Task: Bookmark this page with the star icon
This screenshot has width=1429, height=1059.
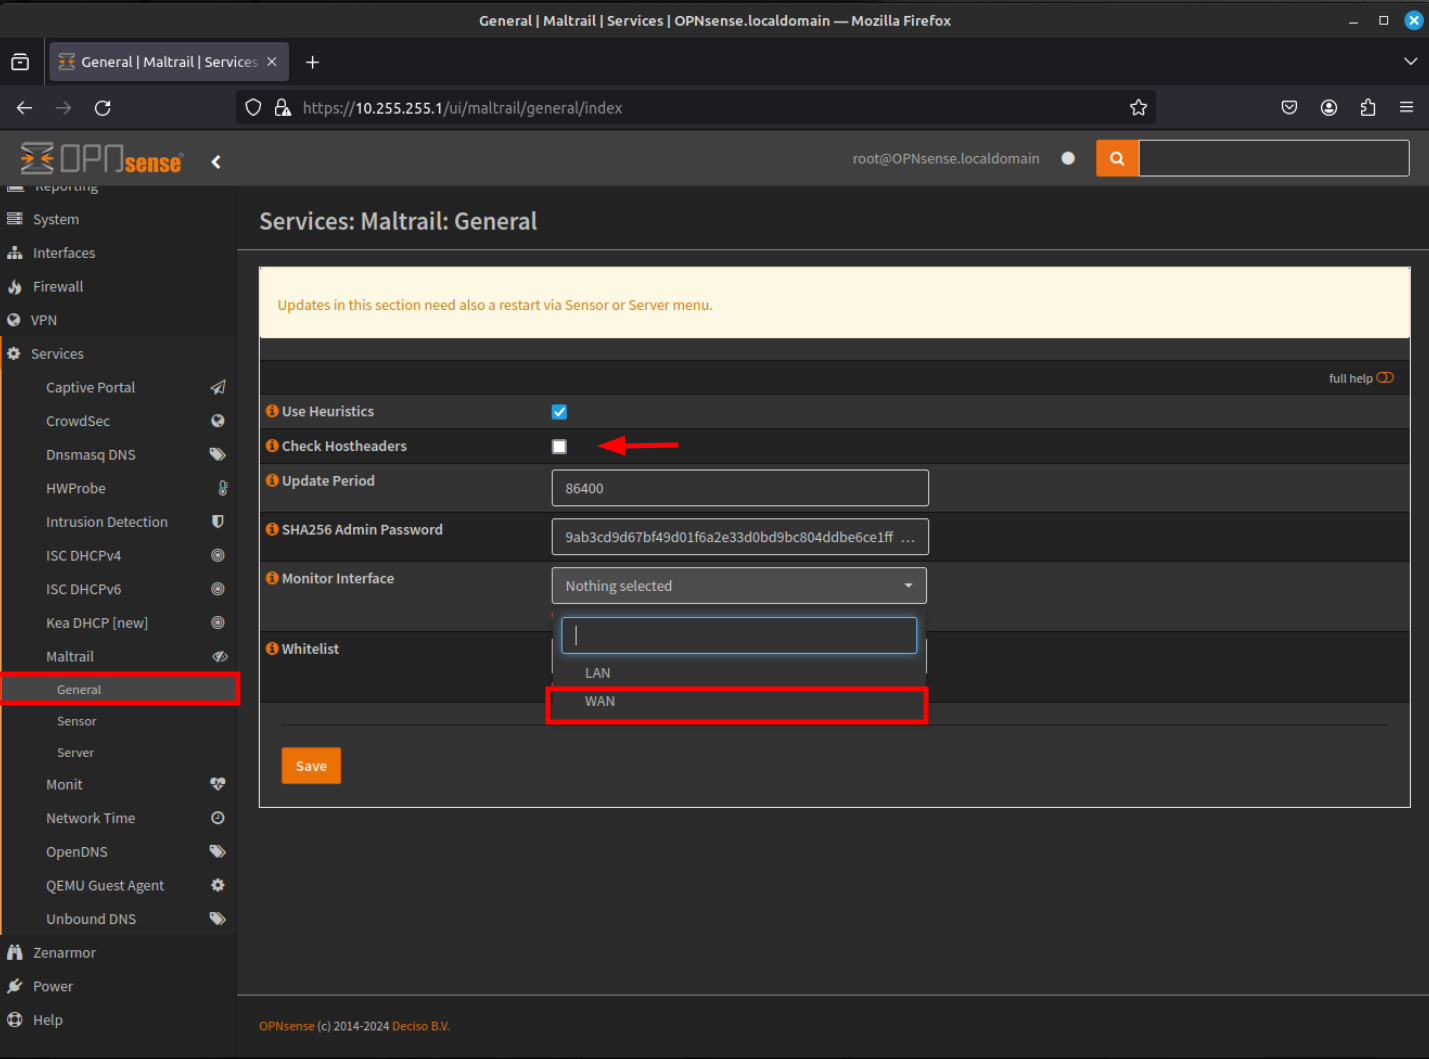Action: tap(1138, 108)
